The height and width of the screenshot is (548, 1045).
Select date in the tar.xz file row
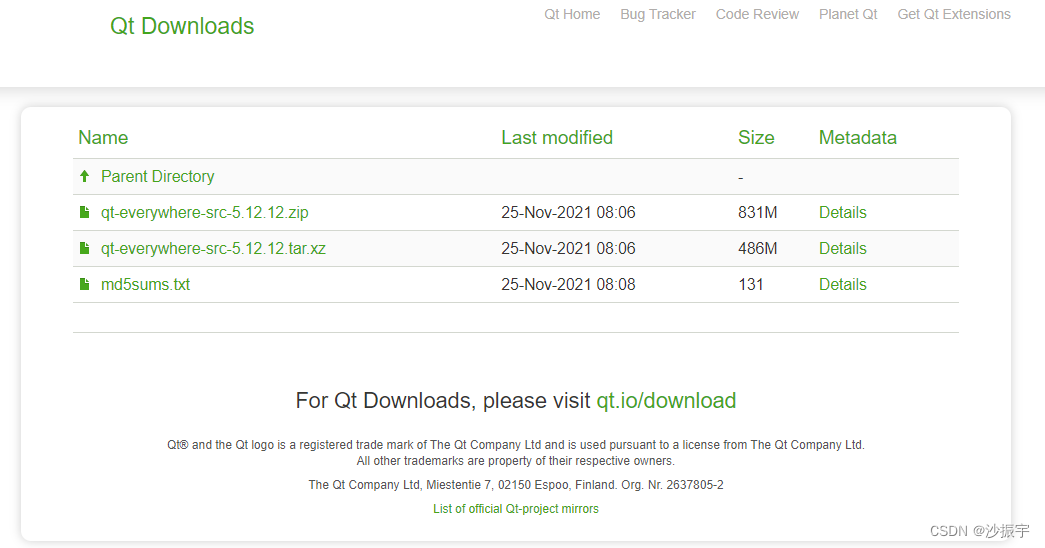pyautogui.click(x=568, y=249)
